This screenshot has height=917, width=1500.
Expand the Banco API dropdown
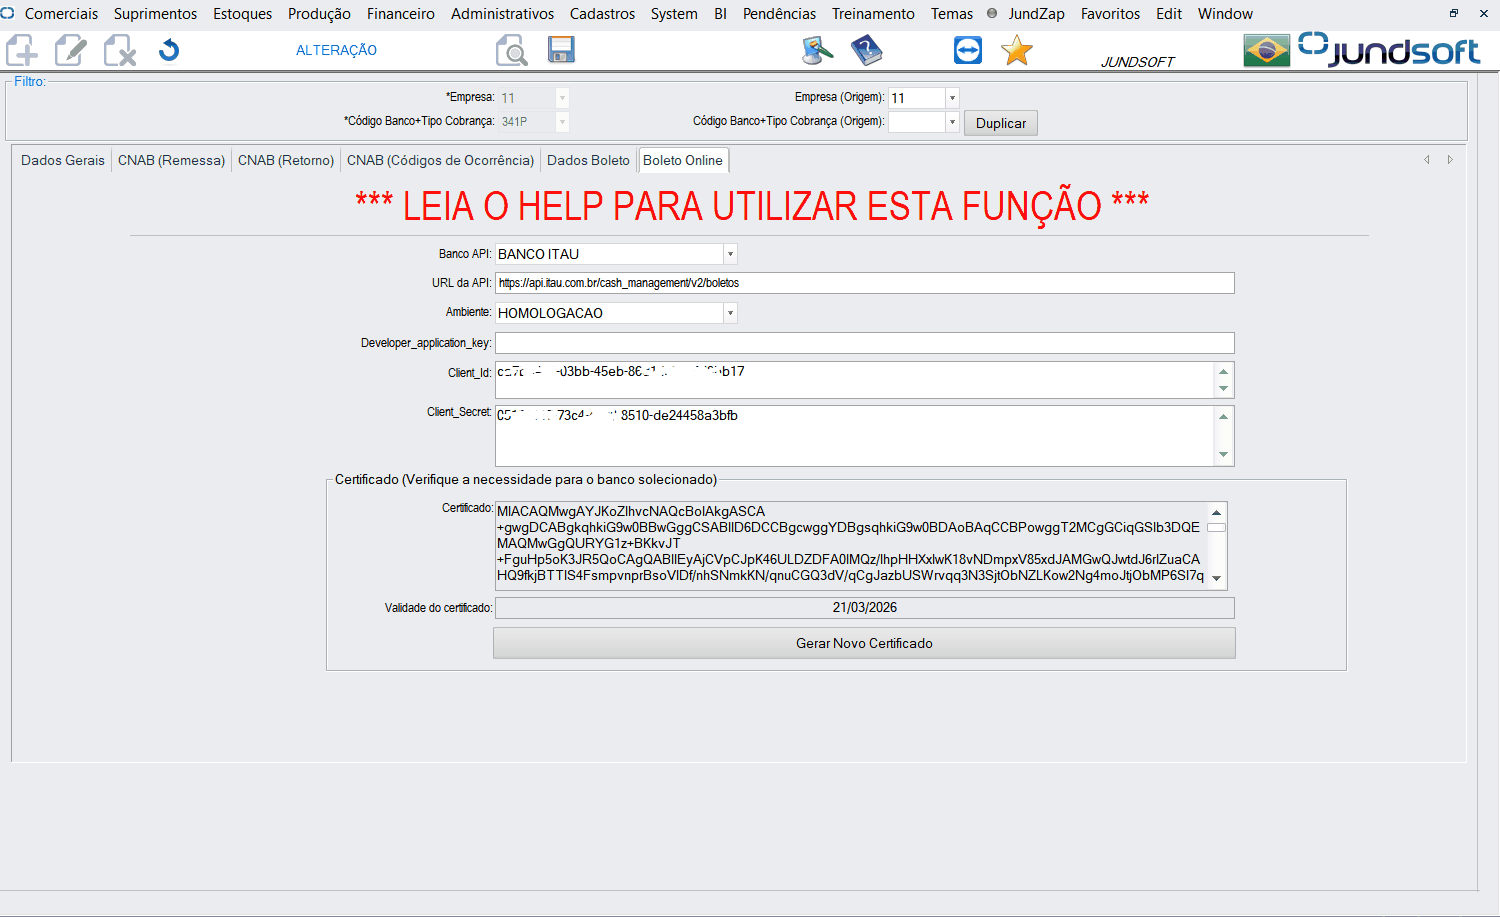[x=730, y=254]
